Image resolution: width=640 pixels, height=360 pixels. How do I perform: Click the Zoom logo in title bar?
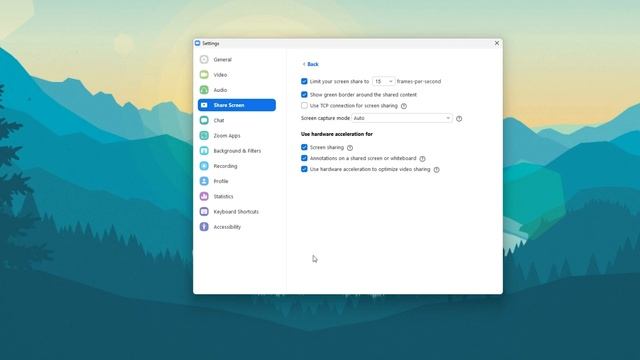pyautogui.click(x=198, y=43)
